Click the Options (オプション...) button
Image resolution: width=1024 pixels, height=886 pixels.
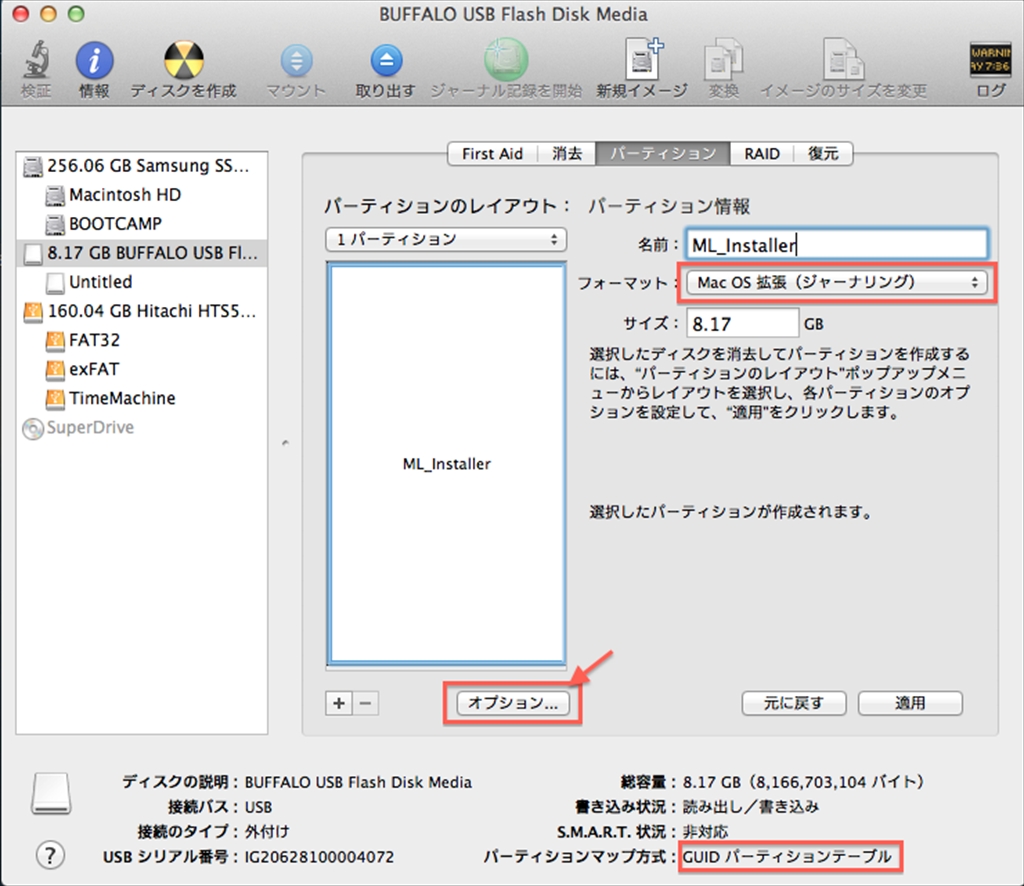click(x=513, y=703)
